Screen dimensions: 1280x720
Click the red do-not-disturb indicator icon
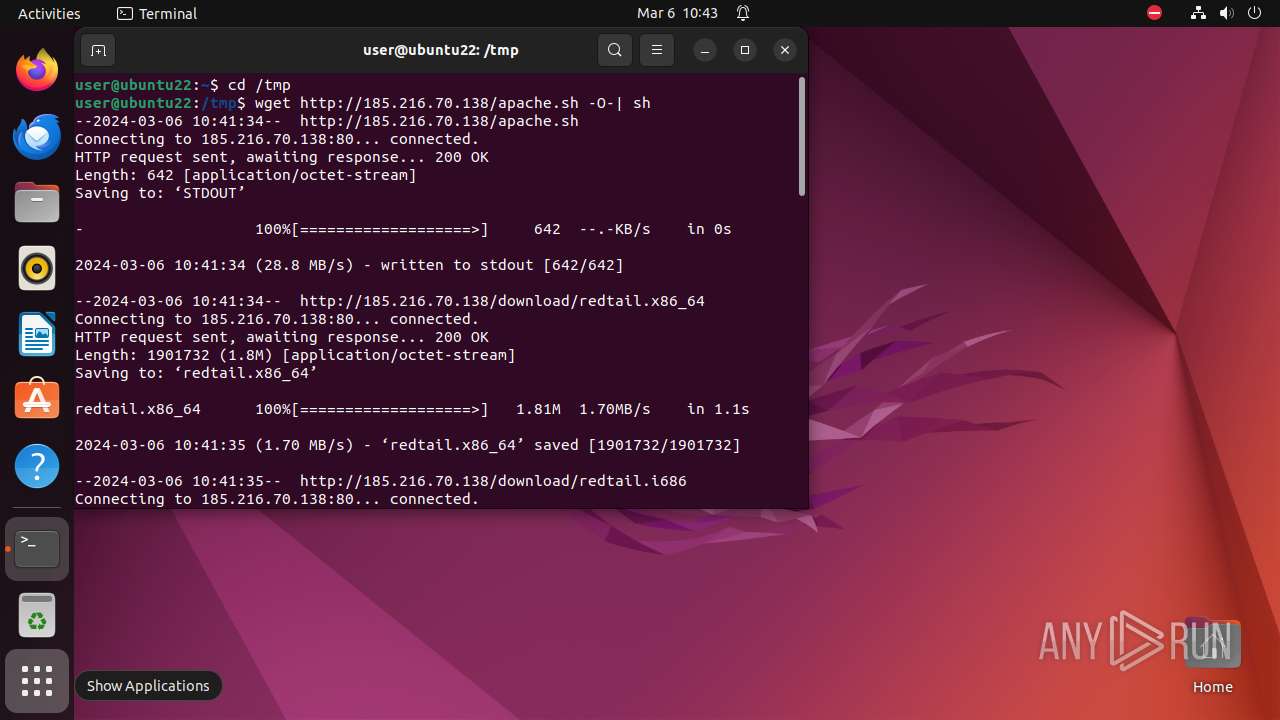tap(1154, 13)
